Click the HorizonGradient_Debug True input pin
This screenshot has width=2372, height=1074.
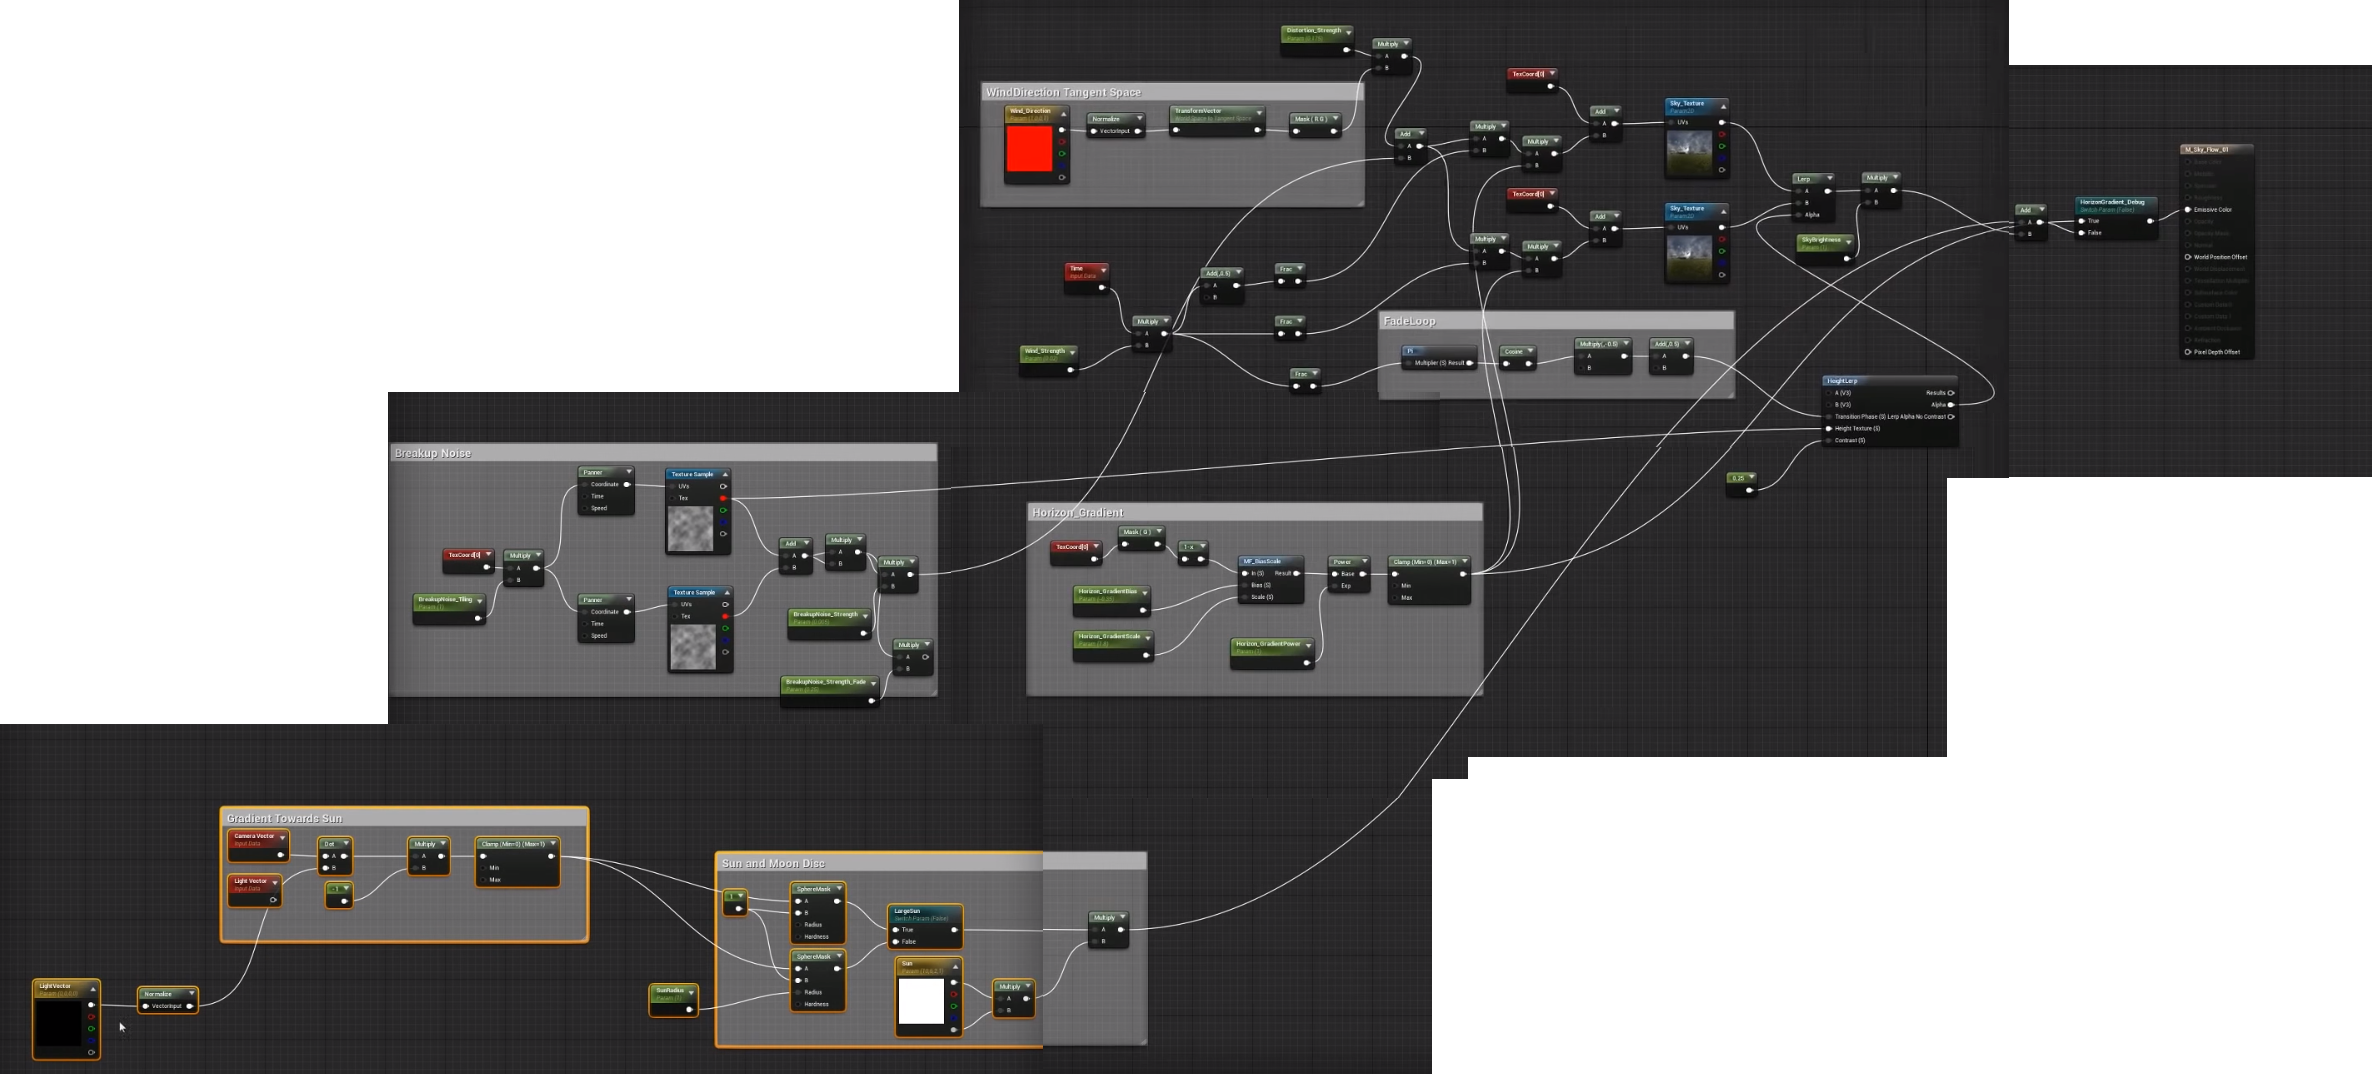2082,221
